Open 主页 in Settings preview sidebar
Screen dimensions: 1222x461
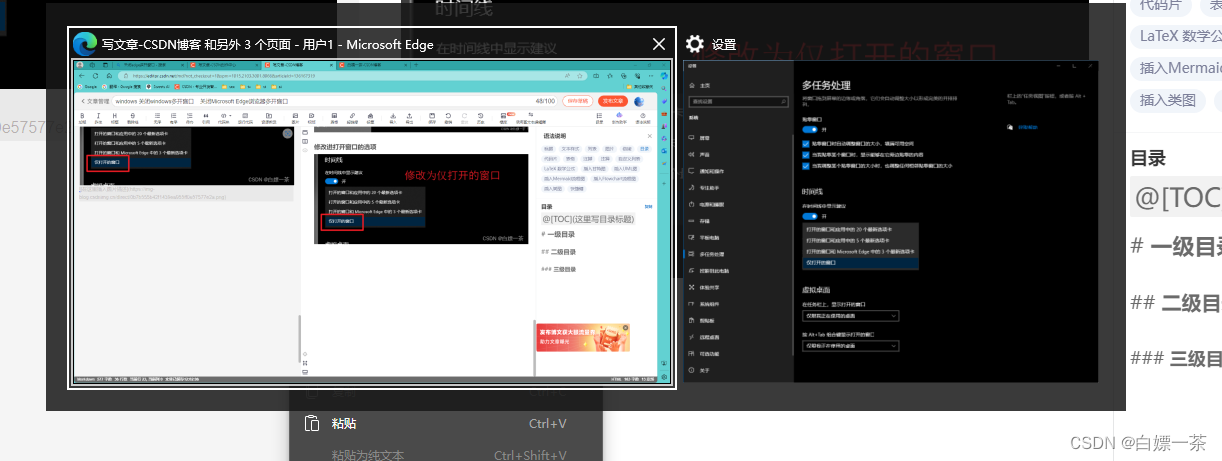[705, 85]
